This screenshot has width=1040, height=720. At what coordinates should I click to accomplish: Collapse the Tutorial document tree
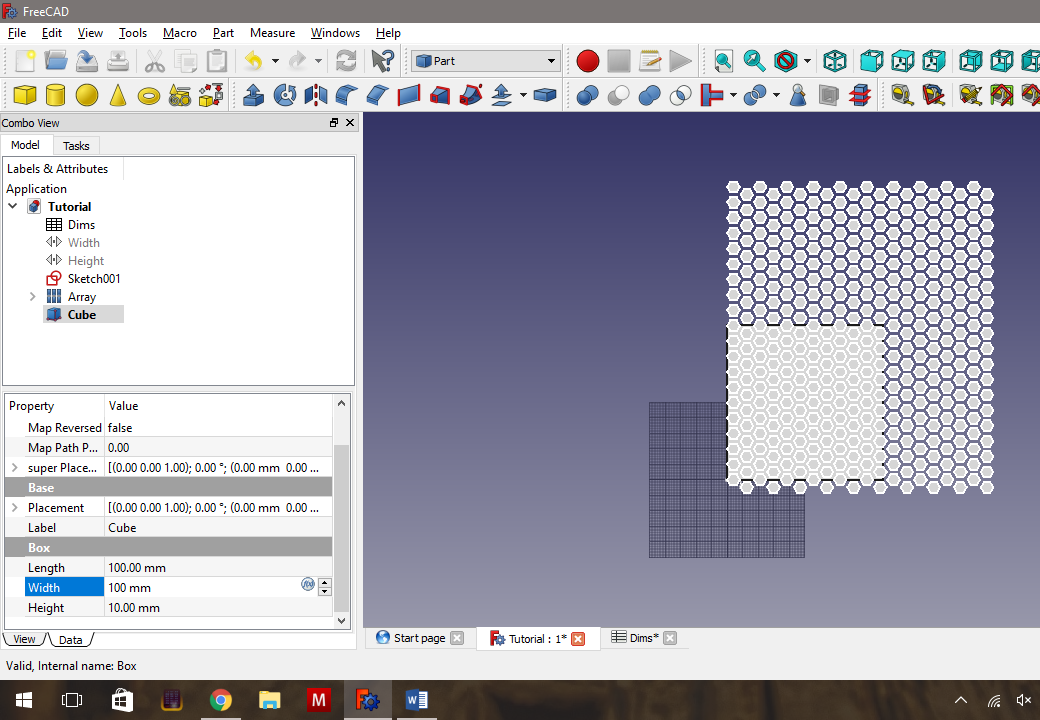point(13,206)
